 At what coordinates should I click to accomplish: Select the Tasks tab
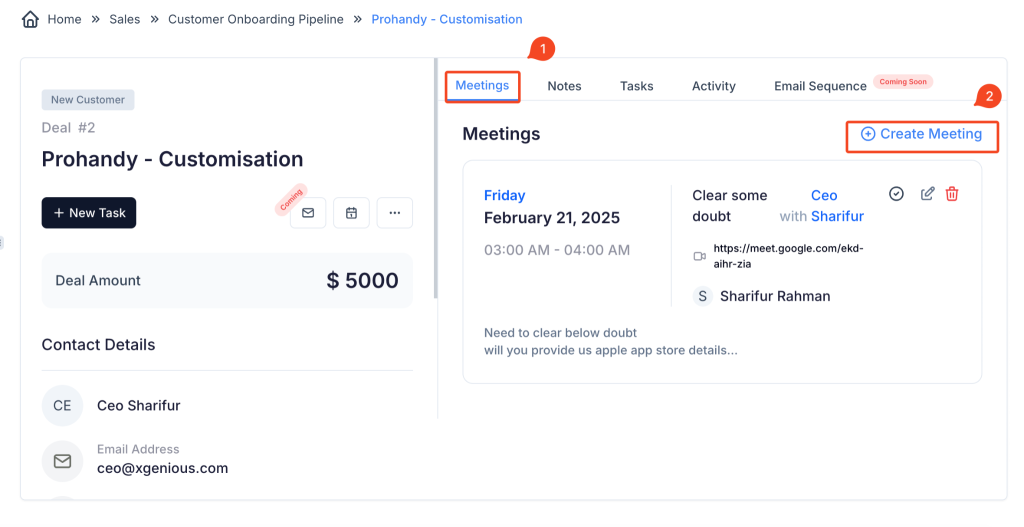(x=636, y=86)
